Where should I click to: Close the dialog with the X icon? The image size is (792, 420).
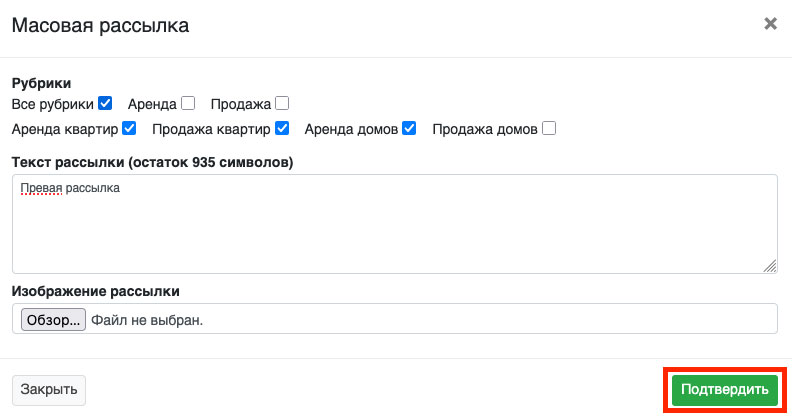click(770, 24)
